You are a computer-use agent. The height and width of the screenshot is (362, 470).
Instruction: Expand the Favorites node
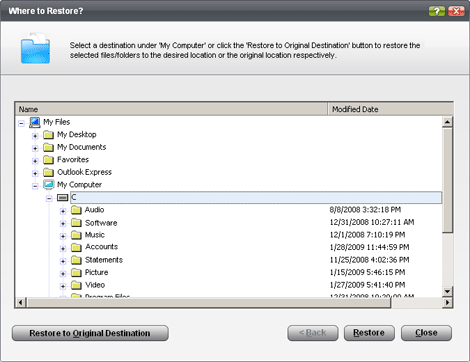[35, 161]
